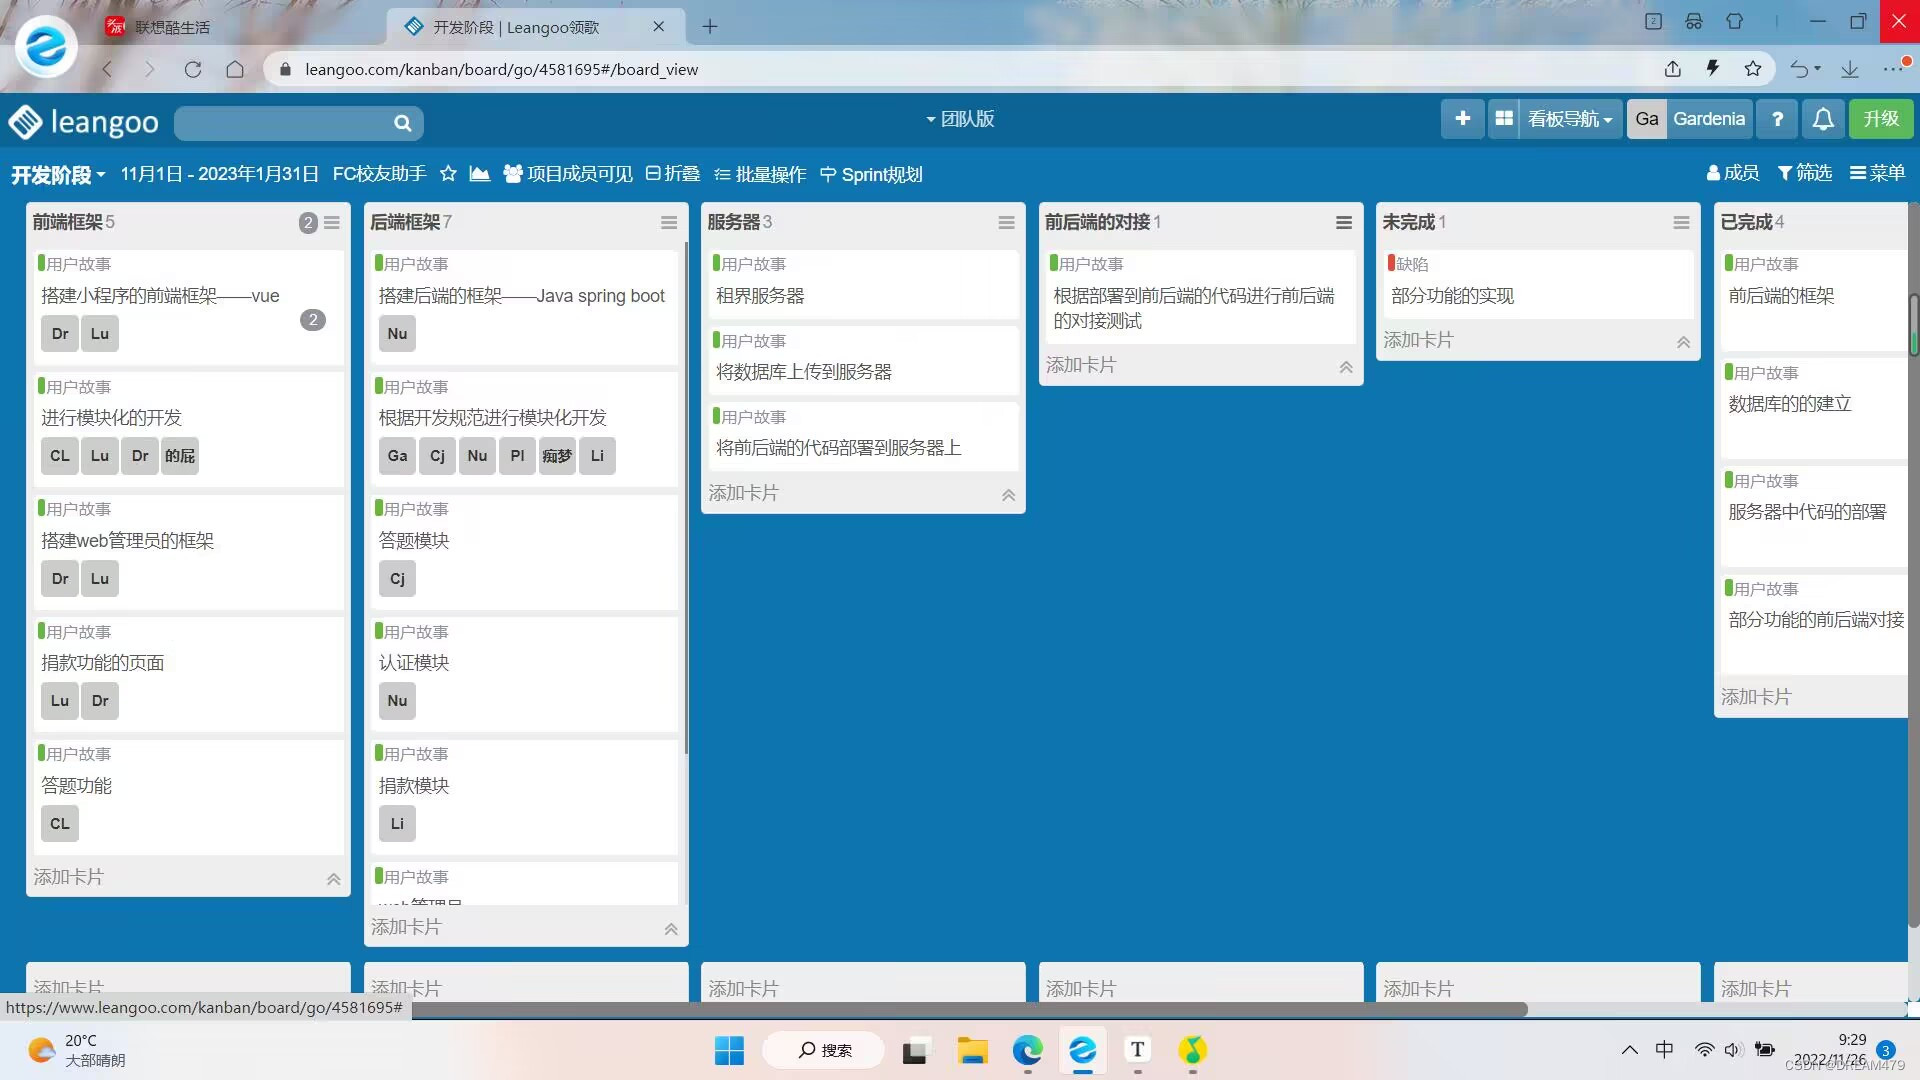This screenshot has width=1920, height=1080.
Task: Click the browser address bar
Action: point(960,69)
